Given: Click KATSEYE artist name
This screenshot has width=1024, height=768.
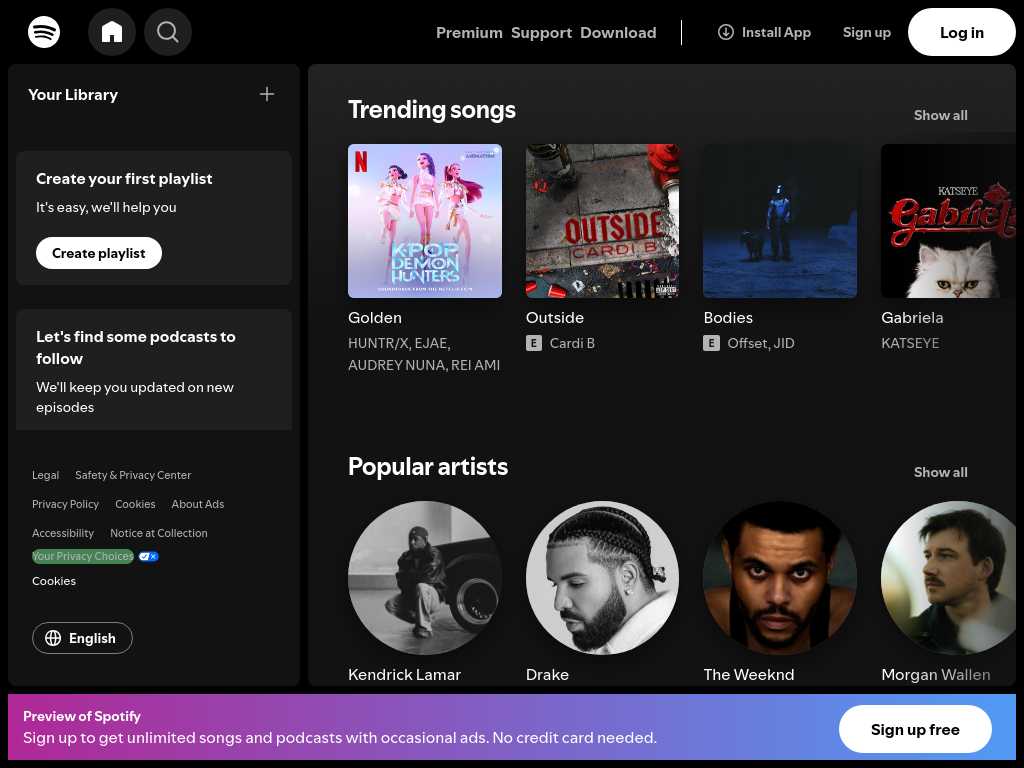Looking at the screenshot, I should point(910,343).
